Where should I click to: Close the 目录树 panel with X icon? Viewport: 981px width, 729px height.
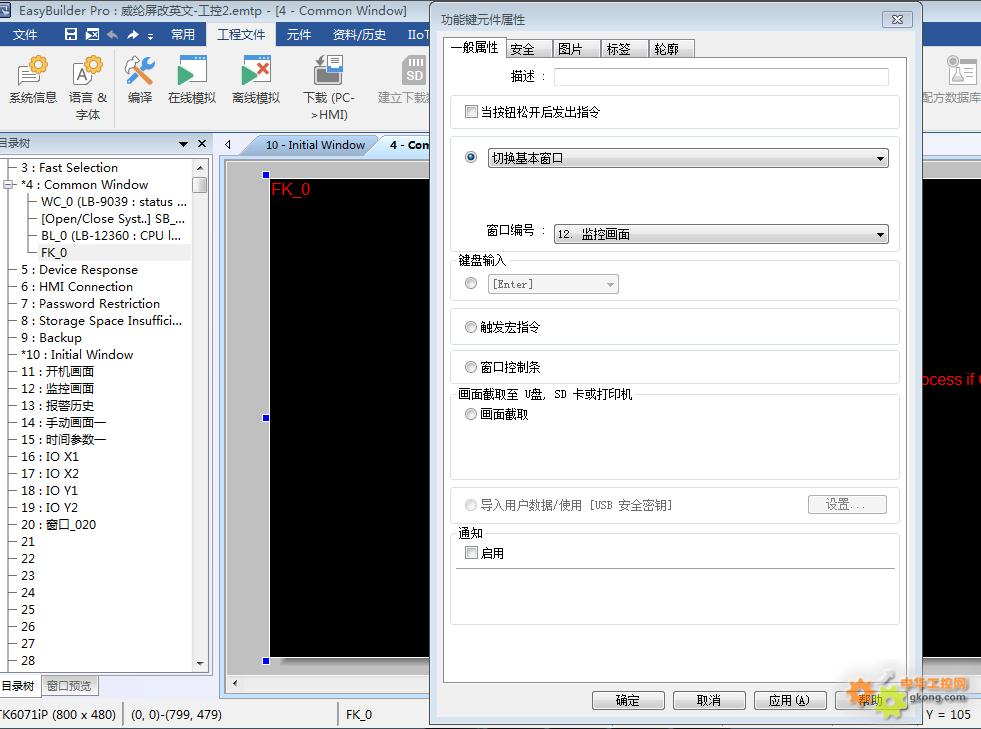coord(202,144)
